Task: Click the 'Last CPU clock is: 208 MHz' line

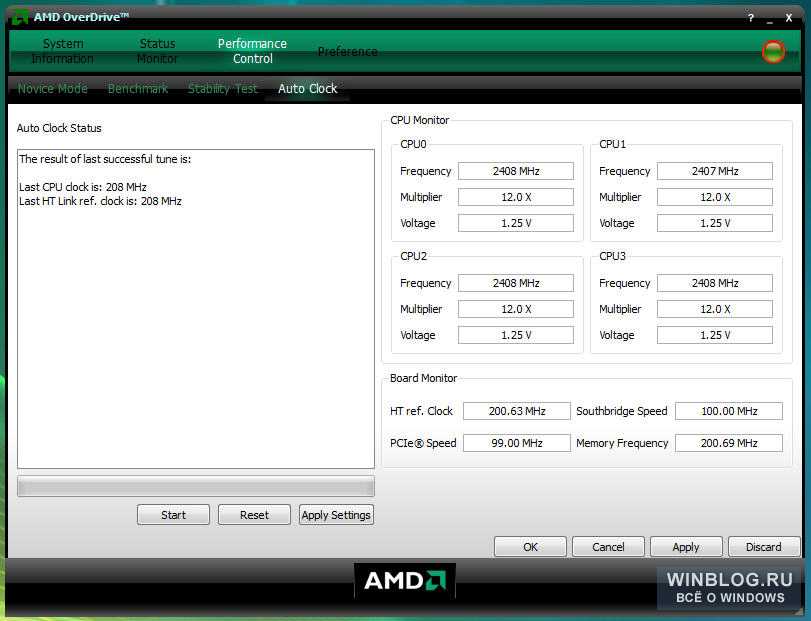Action: tap(83, 187)
